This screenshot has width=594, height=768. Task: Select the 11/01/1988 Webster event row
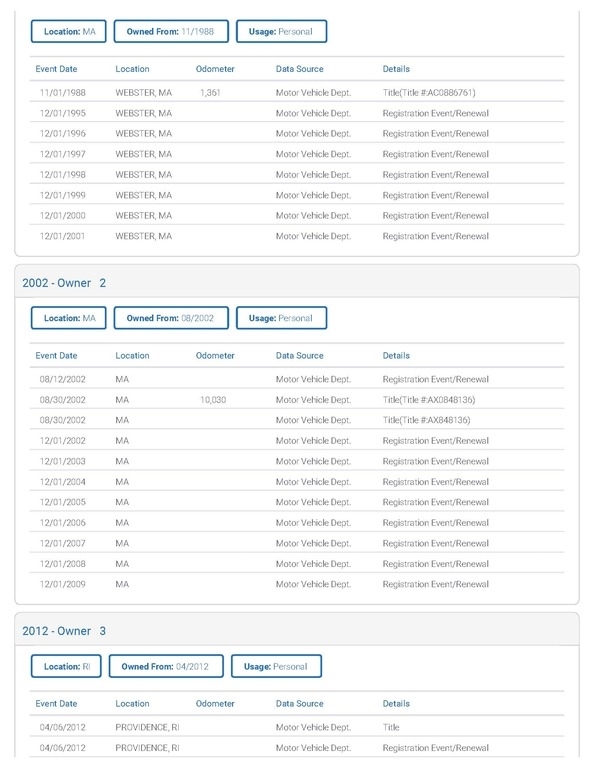[297, 93]
